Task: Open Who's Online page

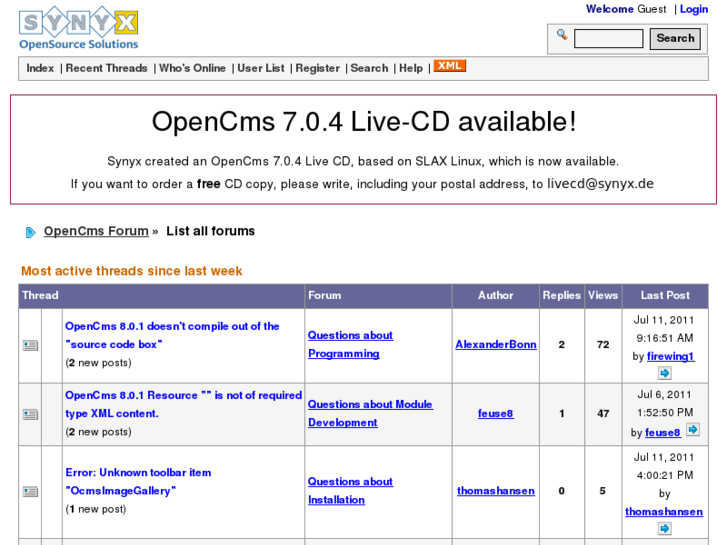Action: (192, 68)
